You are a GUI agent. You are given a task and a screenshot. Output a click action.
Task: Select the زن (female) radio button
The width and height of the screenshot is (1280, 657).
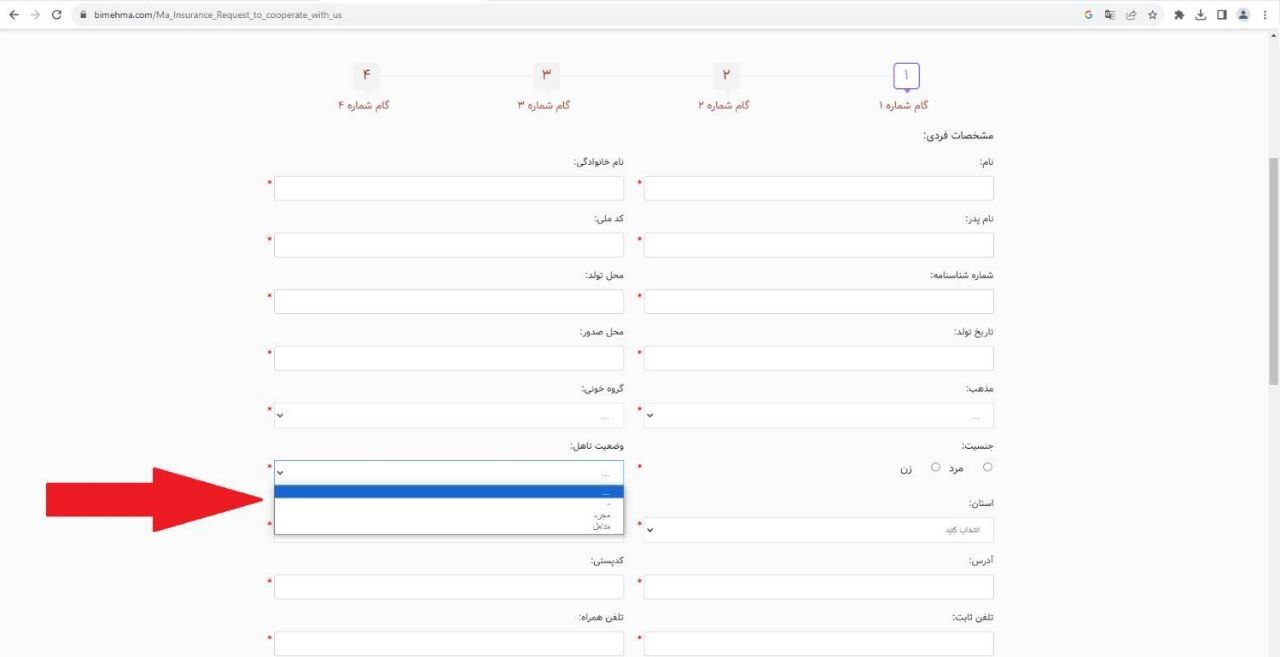(936, 467)
